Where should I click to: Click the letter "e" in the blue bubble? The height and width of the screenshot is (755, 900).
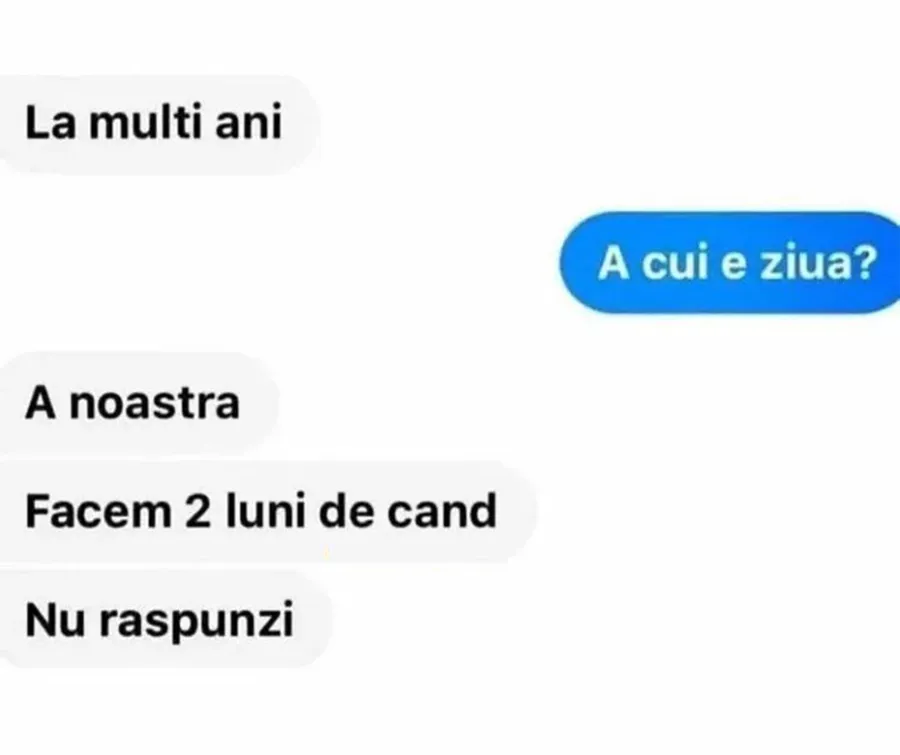[733, 266]
